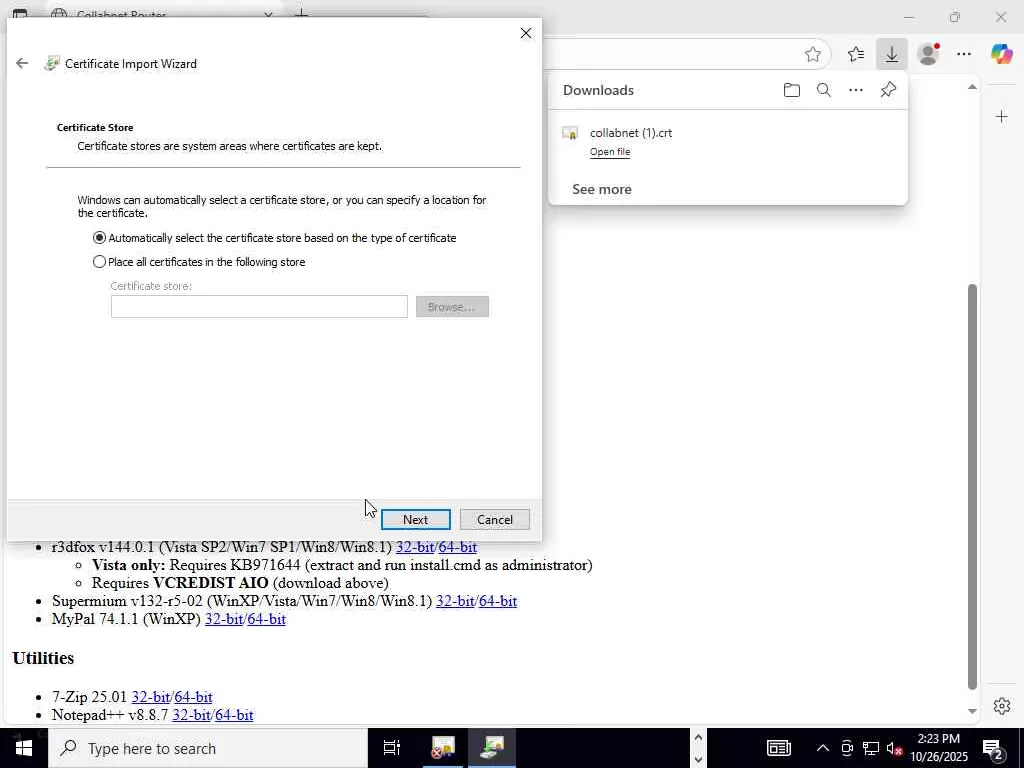Open sidebar settings gear icon

click(x=1002, y=706)
